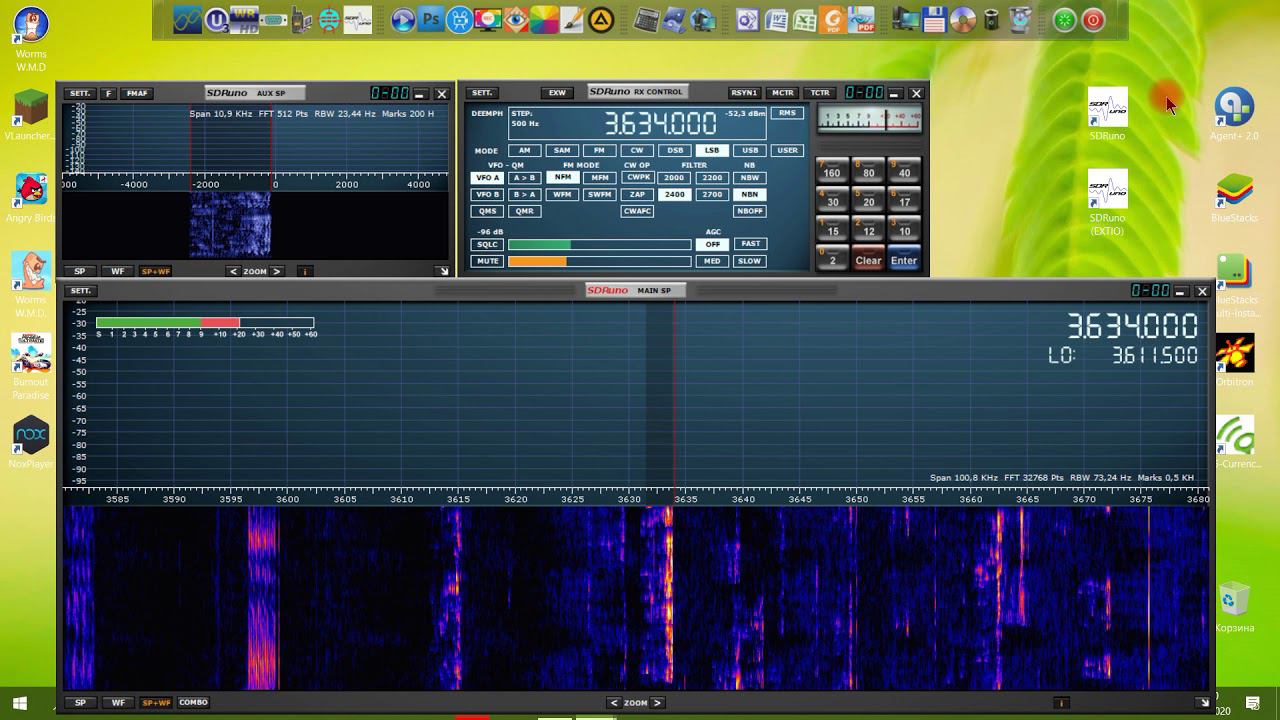Select USB demodulation mode

coord(749,151)
